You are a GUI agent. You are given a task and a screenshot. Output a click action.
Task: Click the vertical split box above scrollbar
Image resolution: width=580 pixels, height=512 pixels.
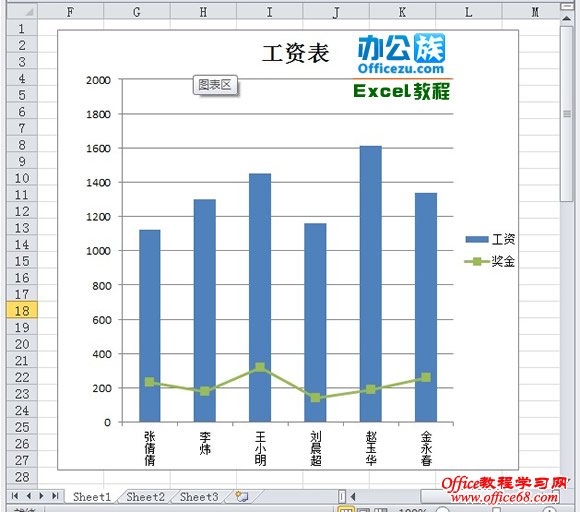point(566,7)
